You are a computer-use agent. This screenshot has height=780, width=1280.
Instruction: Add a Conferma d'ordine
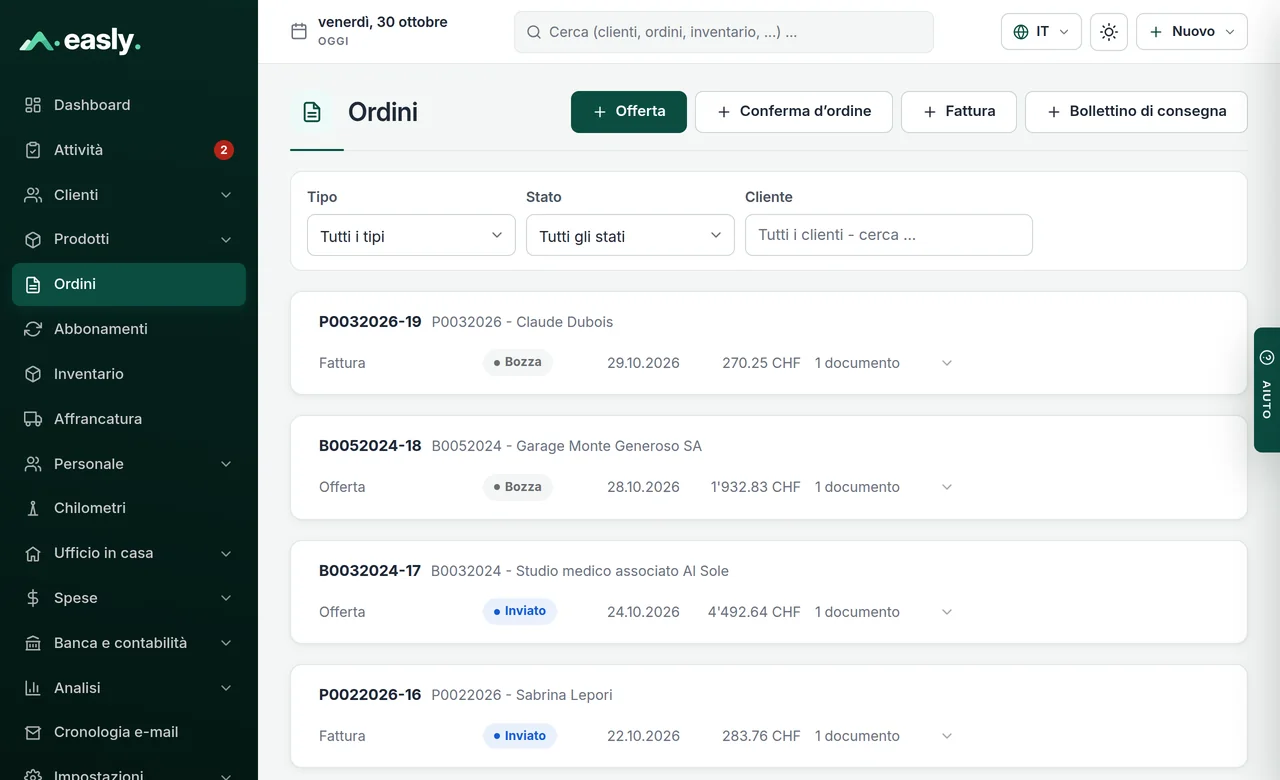click(x=794, y=112)
